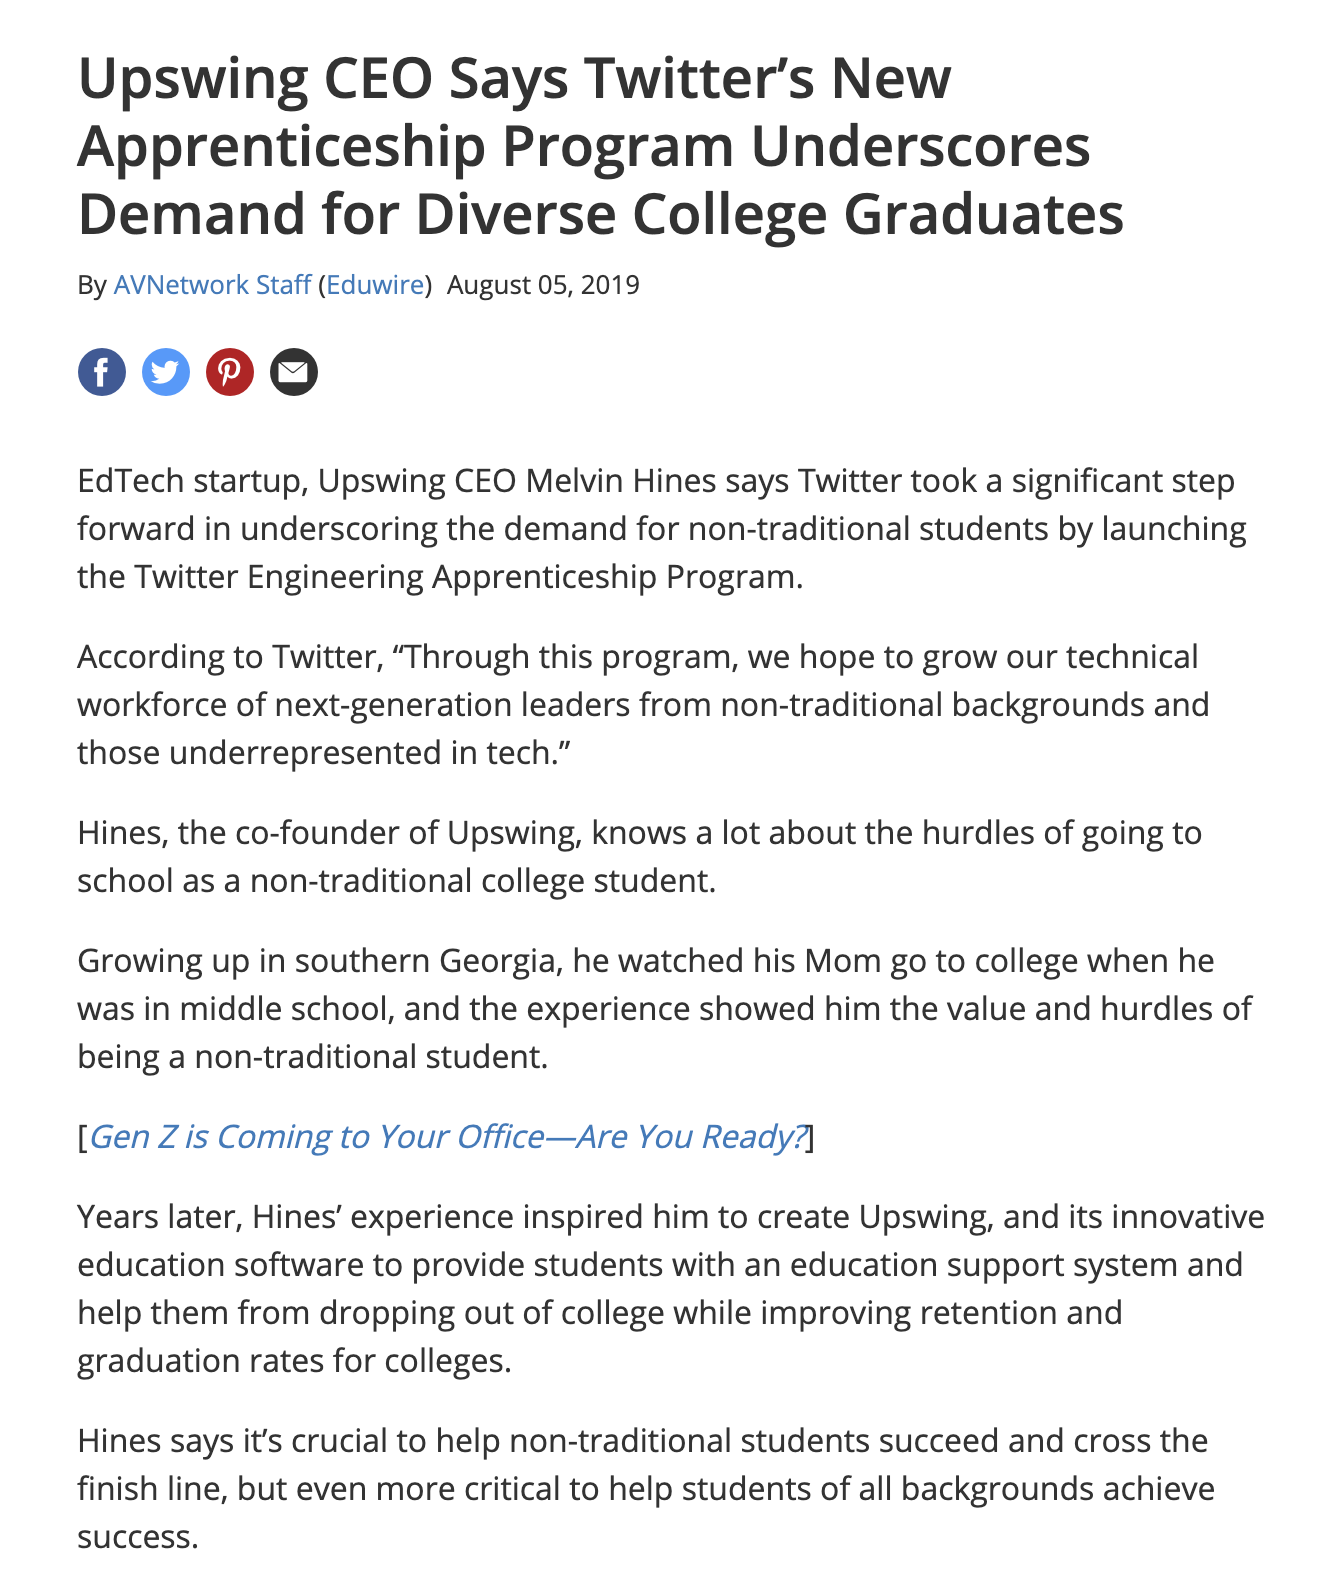Viewport: 1328px width, 1582px height.
Task: Click the paragraph starting 'Hines, the co-founder'
Action: (640, 857)
